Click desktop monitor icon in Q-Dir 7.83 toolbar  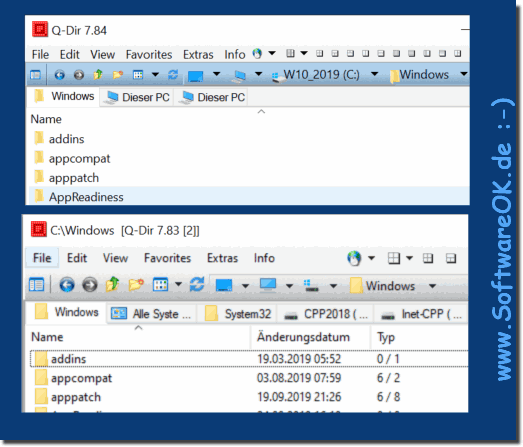click(x=268, y=285)
